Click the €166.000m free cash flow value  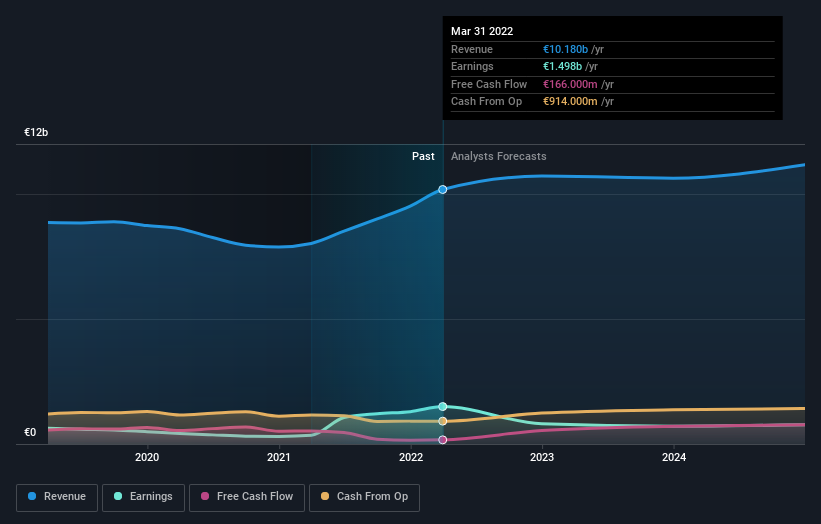coord(570,84)
